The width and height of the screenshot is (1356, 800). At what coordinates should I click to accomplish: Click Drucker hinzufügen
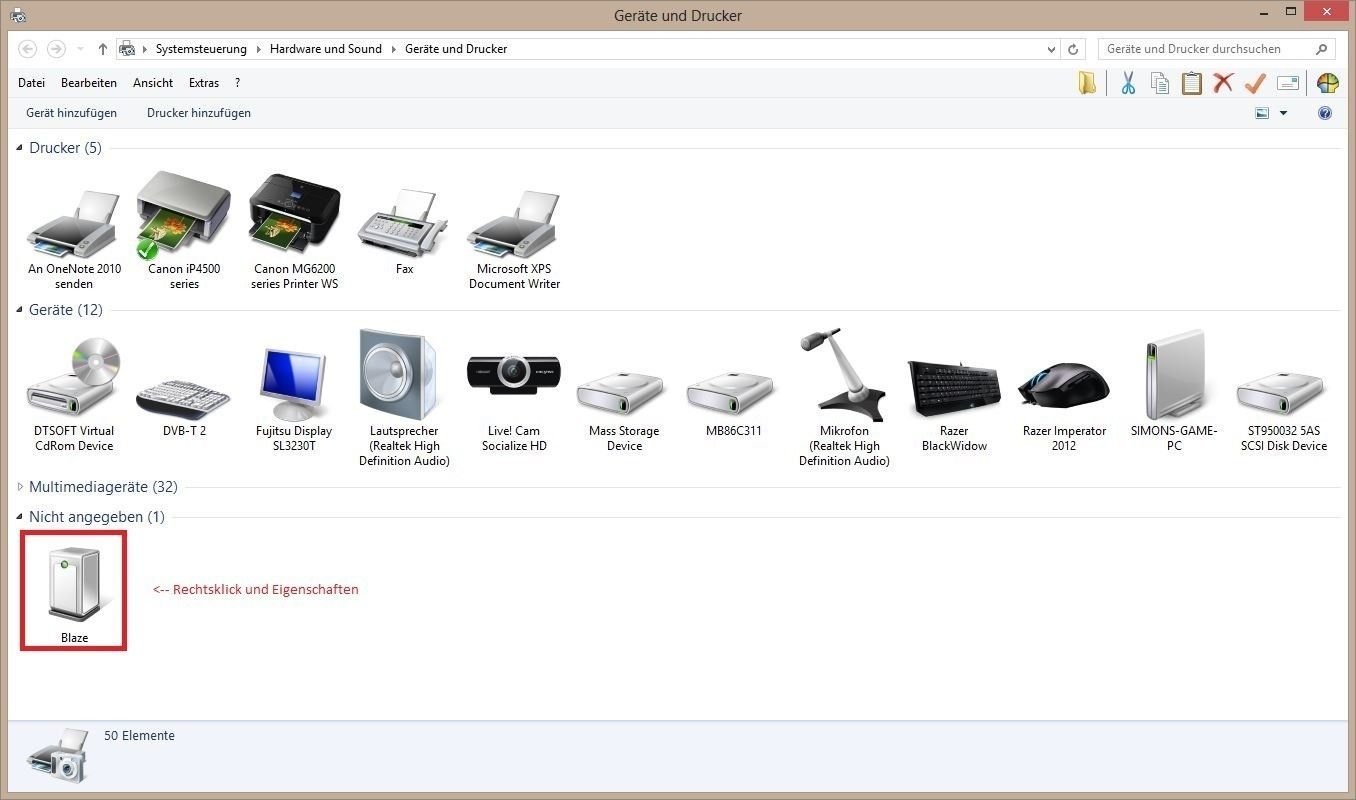coord(199,113)
